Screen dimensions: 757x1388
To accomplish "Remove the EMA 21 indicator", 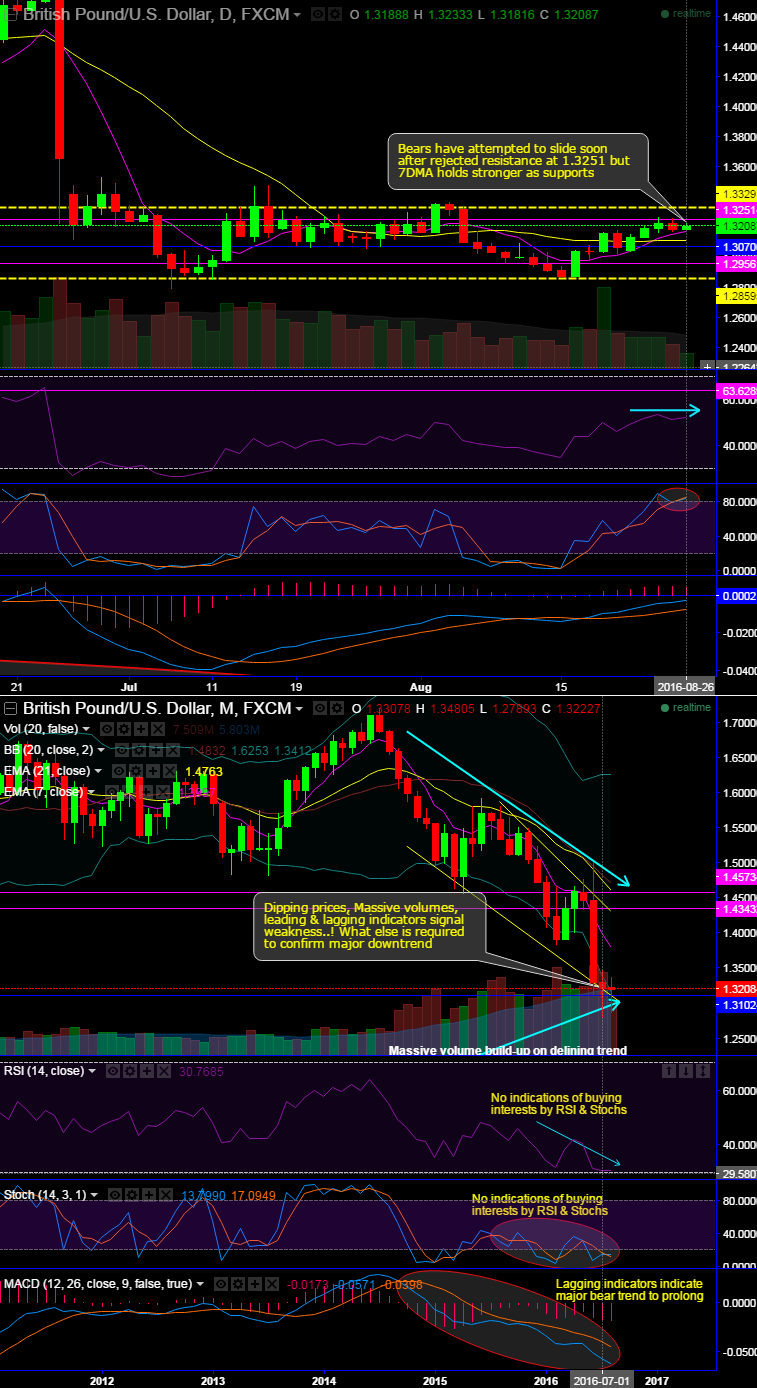I will (x=169, y=771).
